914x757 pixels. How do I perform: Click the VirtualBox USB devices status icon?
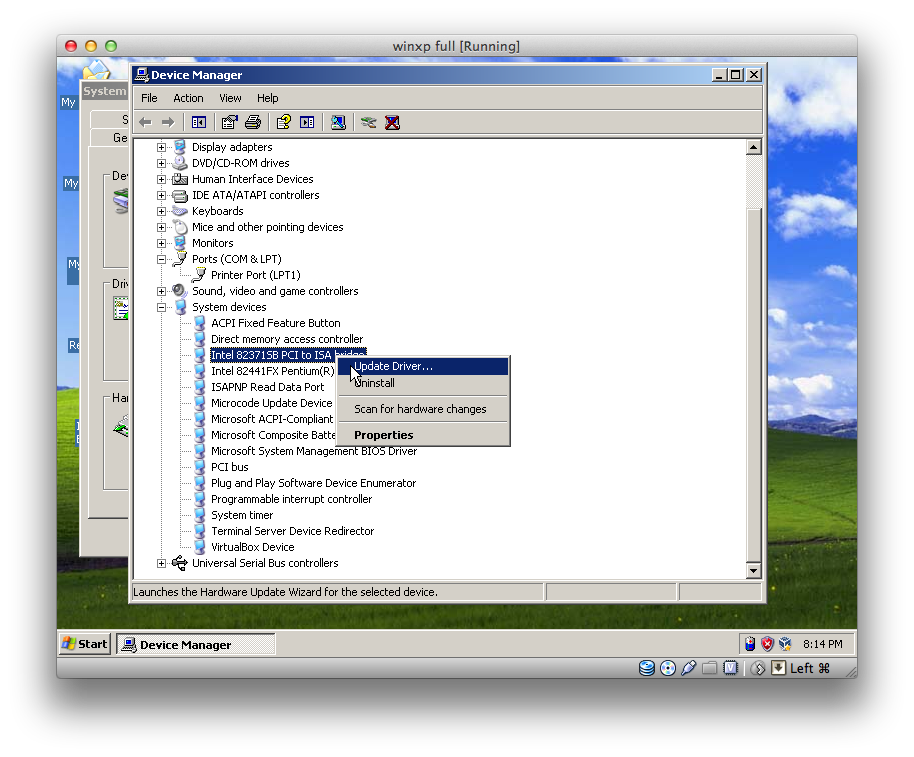688,668
